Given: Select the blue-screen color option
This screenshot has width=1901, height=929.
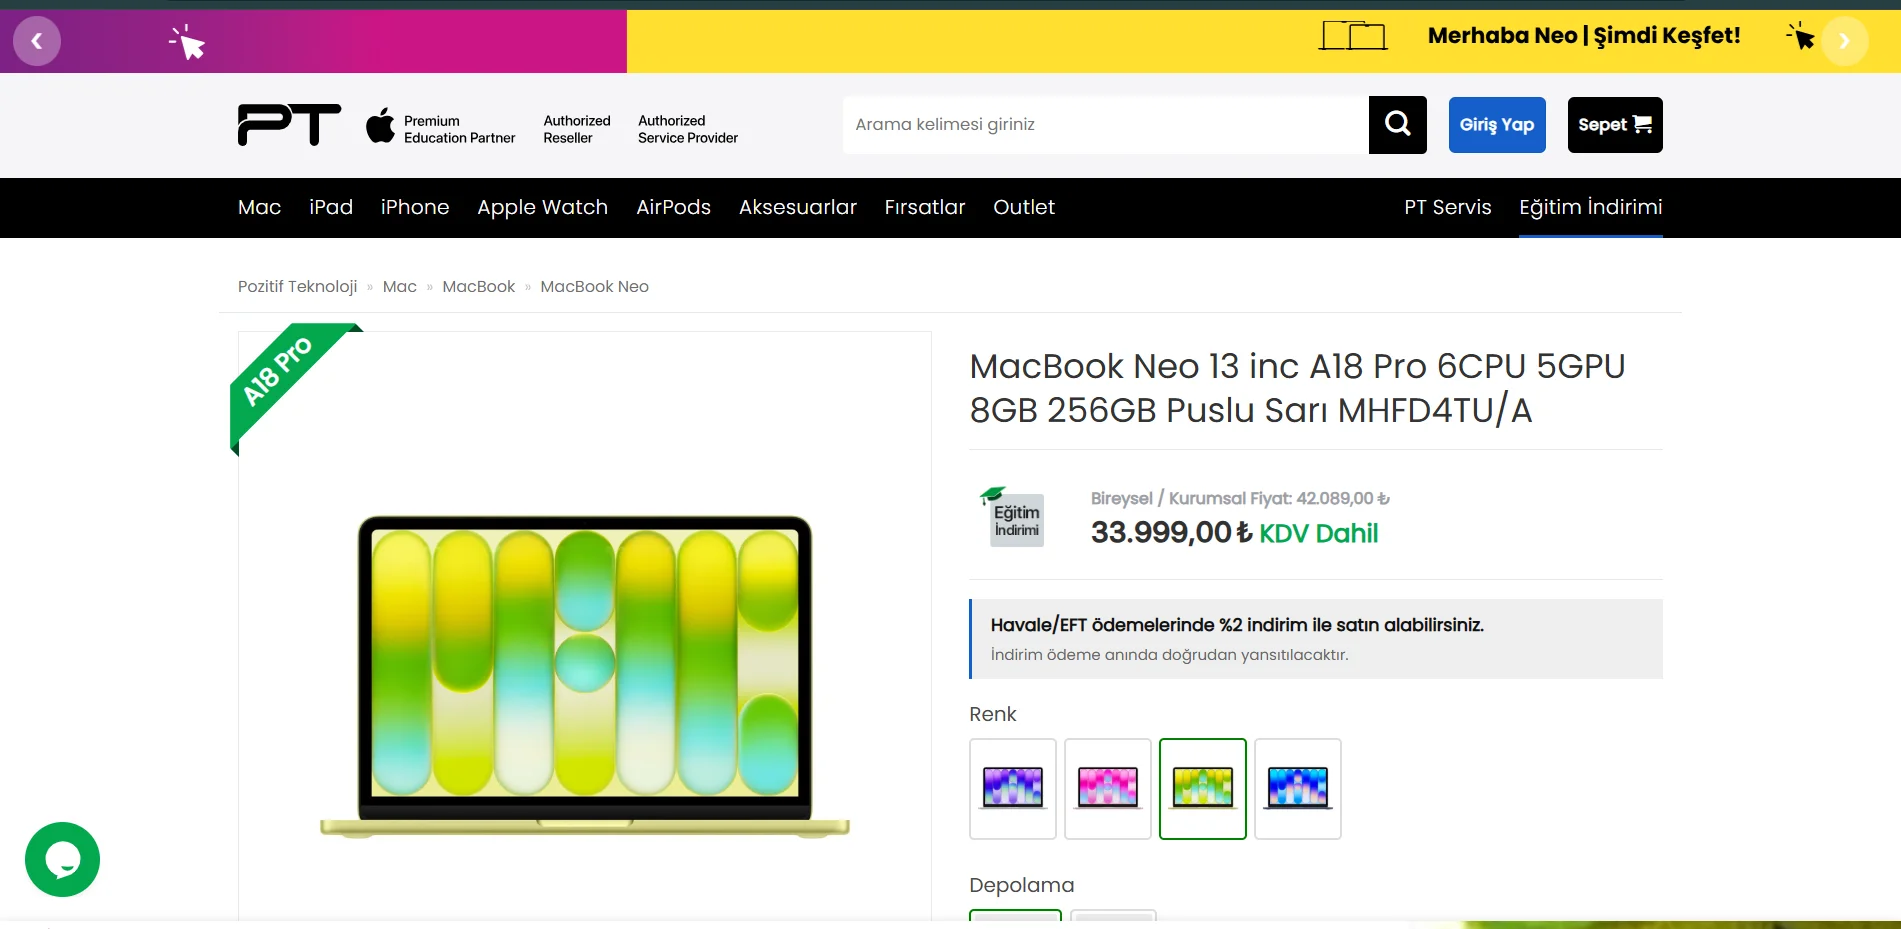Looking at the screenshot, I should click(1298, 789).
